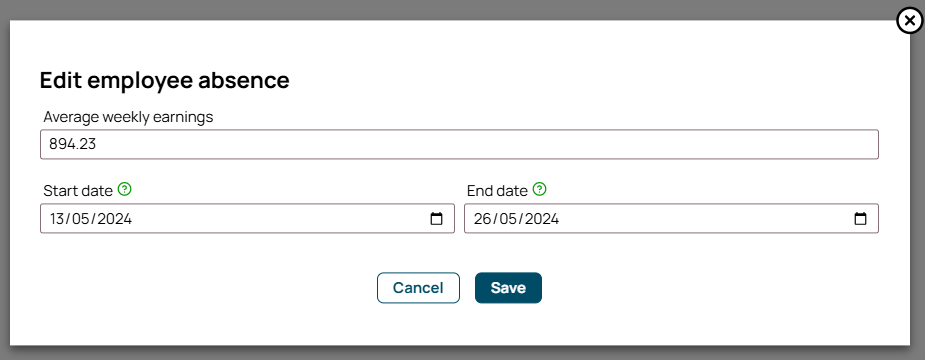
Task: Click the Average weekly earnings label
Action: coord(128,117)
